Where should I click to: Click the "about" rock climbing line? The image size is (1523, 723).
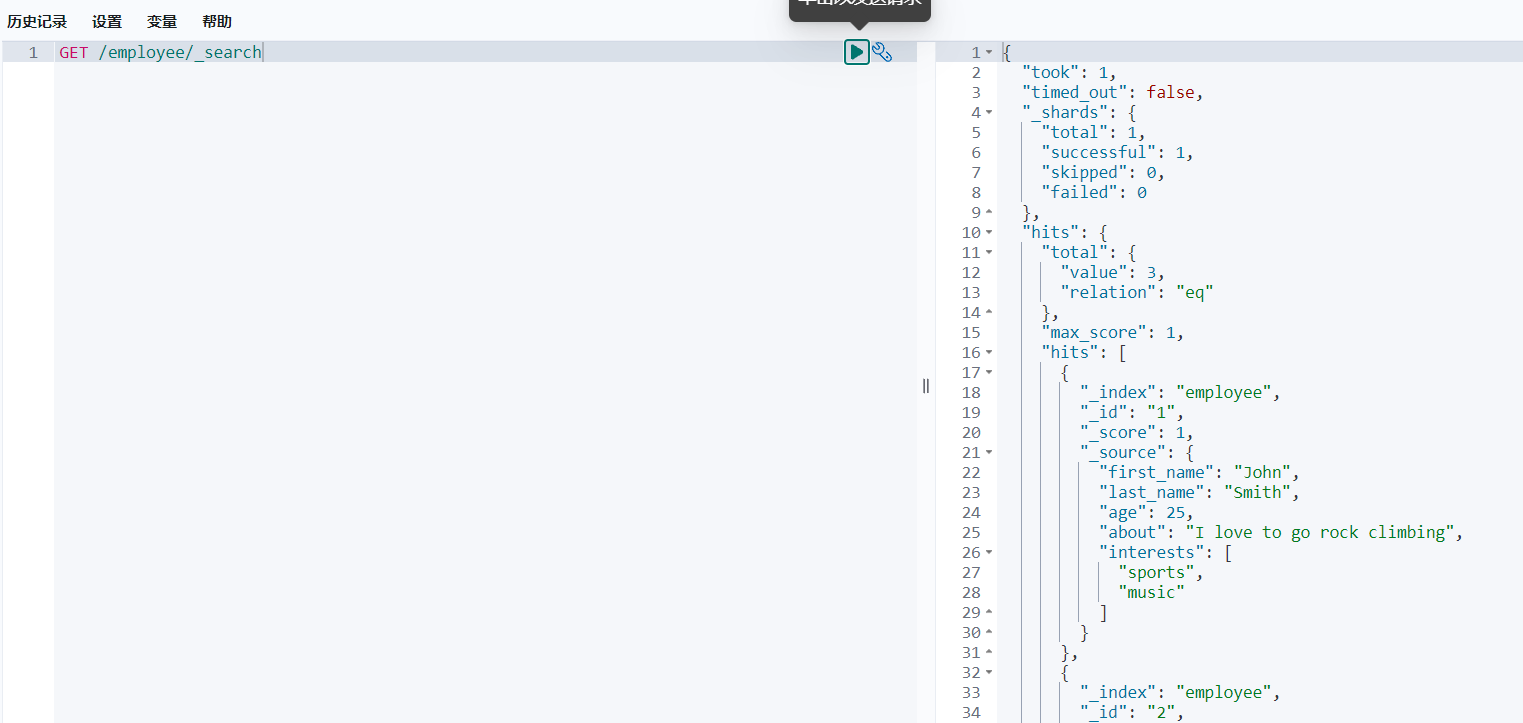coord(1281,532)
